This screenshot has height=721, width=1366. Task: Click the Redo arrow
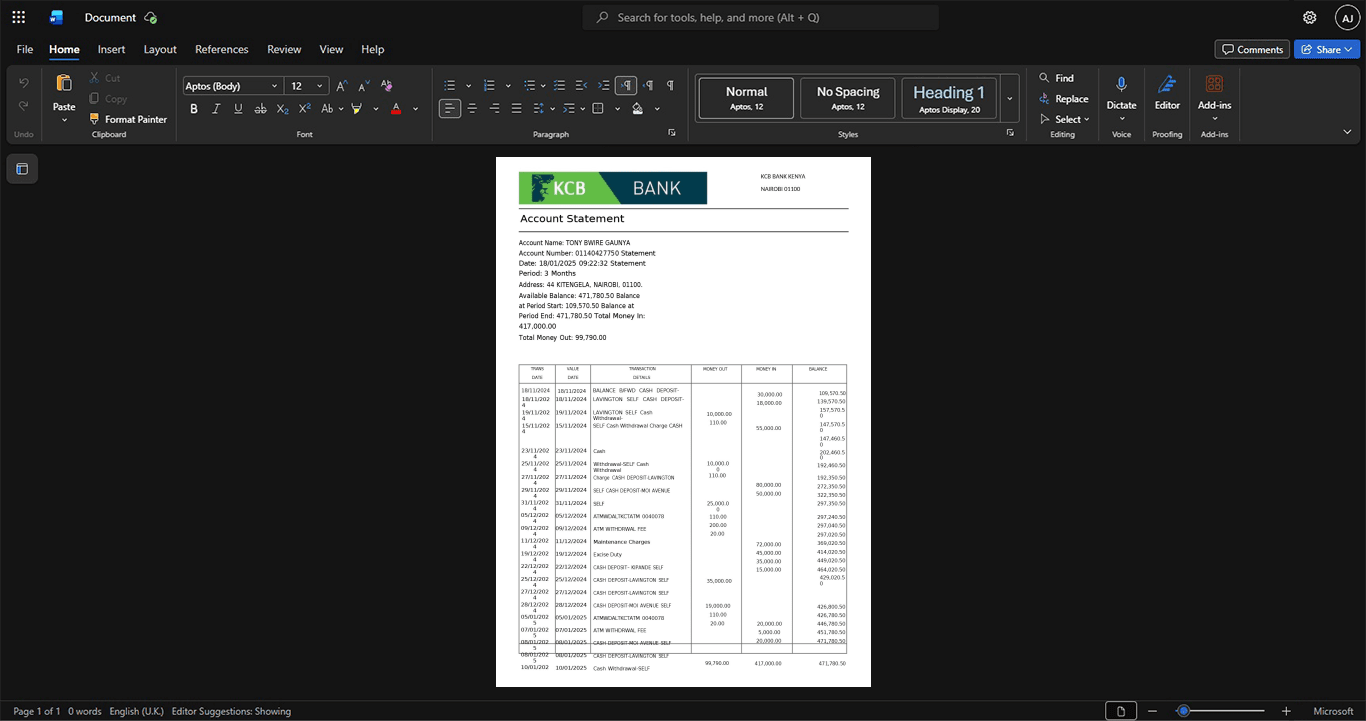(24, 105)
